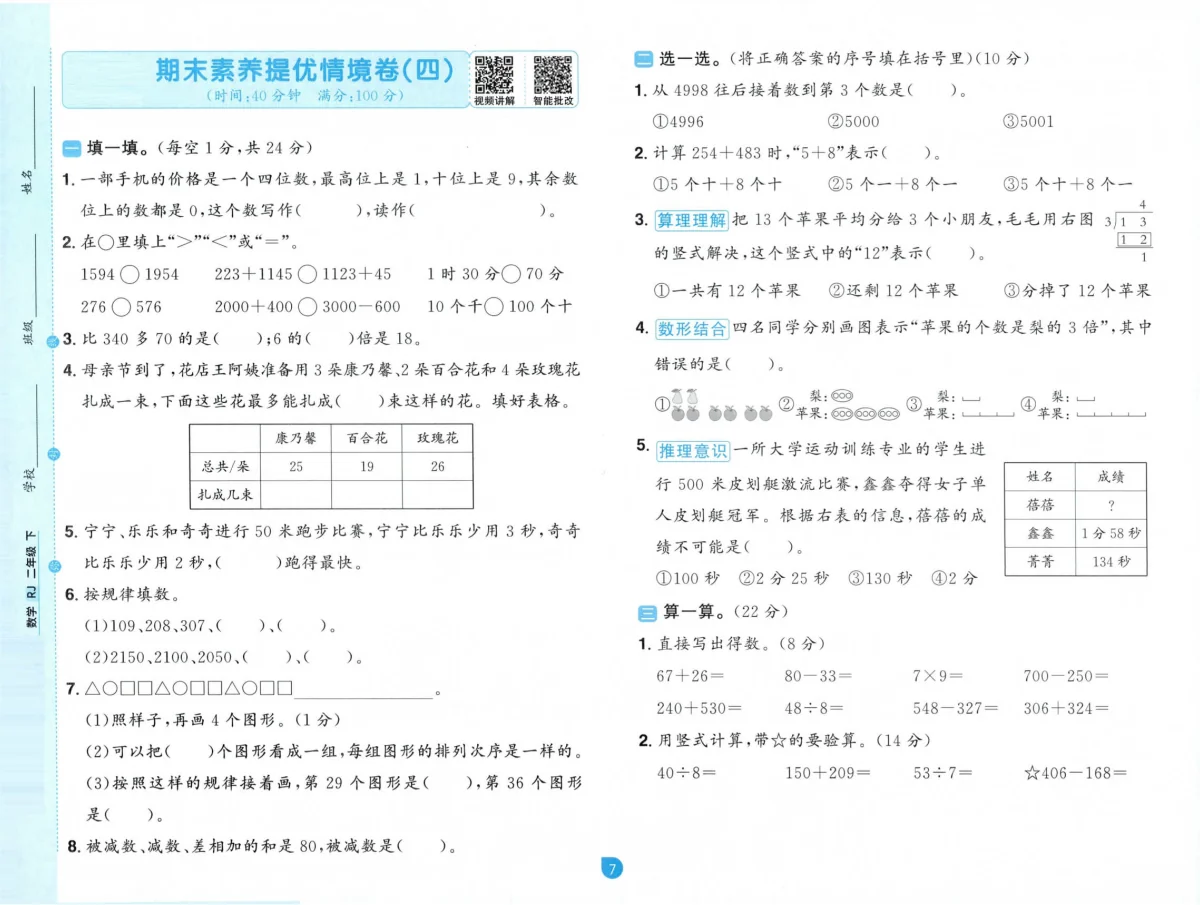Screen dimensions: 1200x905
Task: Click the circle between 2000+400 and 3000-600
Action: pyautogui.click(x=307, y=306)
